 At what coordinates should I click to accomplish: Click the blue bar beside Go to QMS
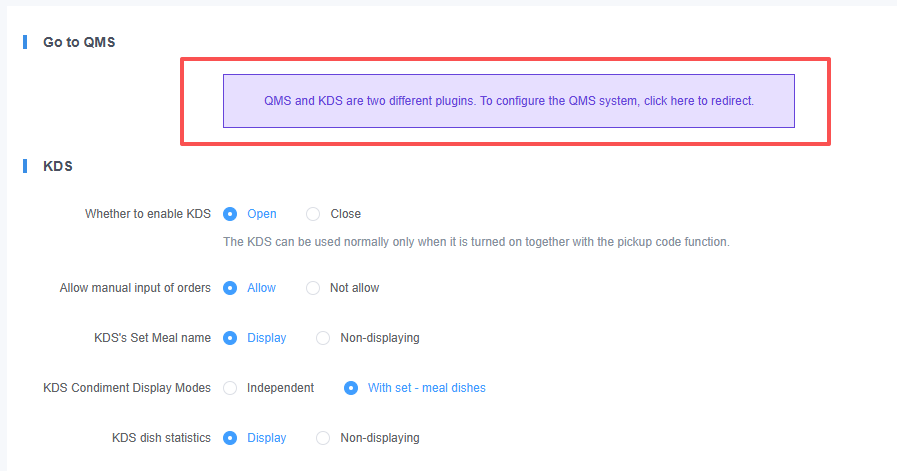[x=25, y=43]
